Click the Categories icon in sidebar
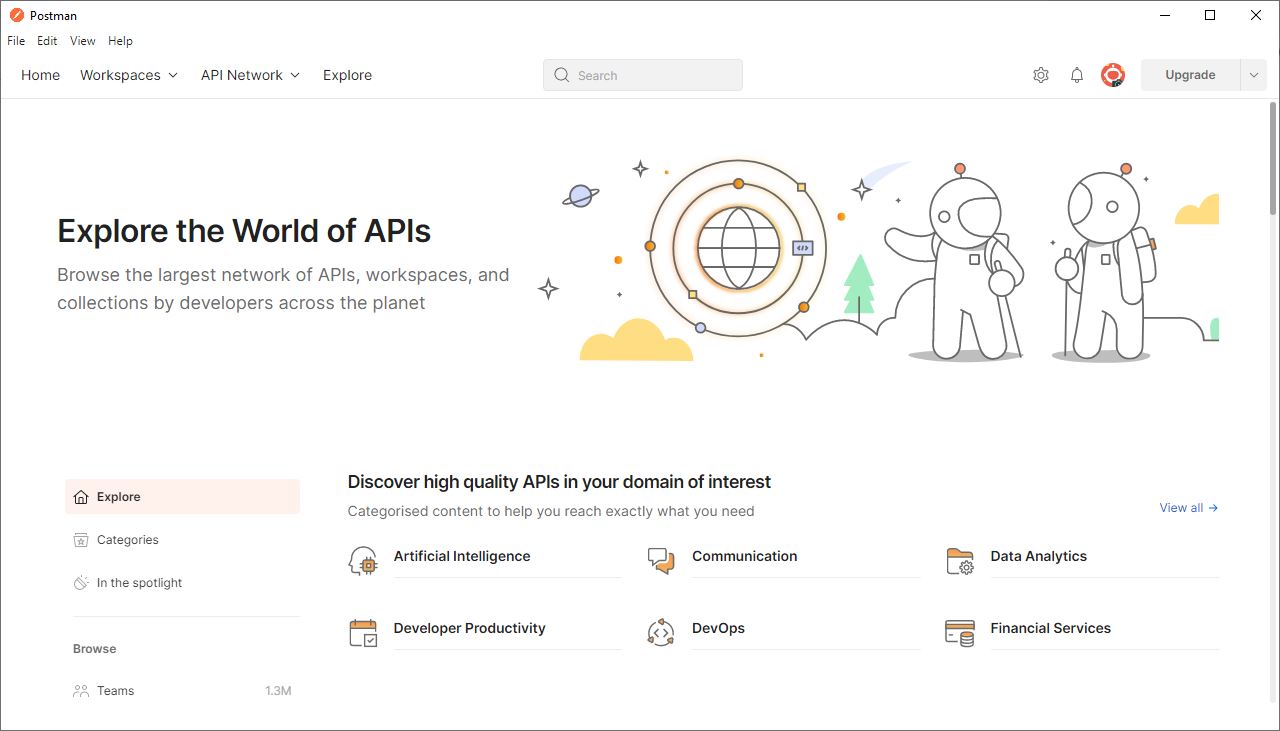 (x=81, y=540)
